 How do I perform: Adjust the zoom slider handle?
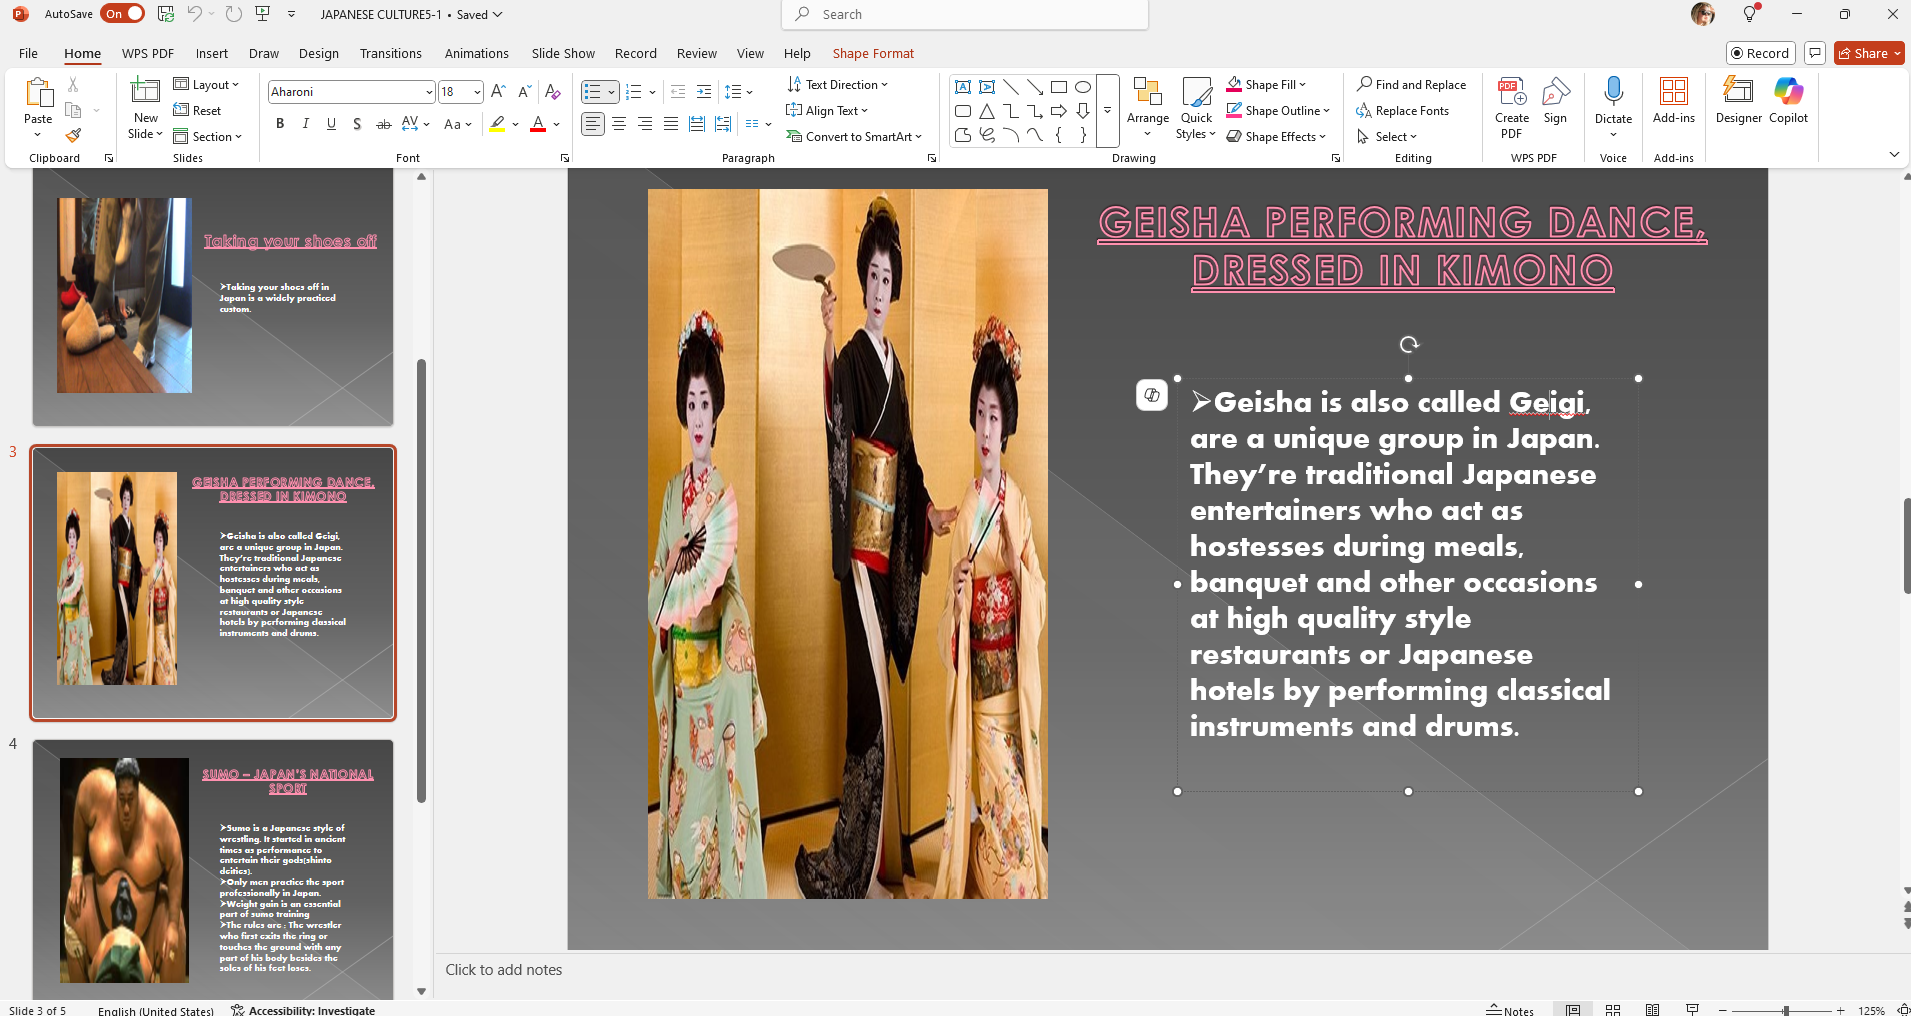point(1786,1010)
